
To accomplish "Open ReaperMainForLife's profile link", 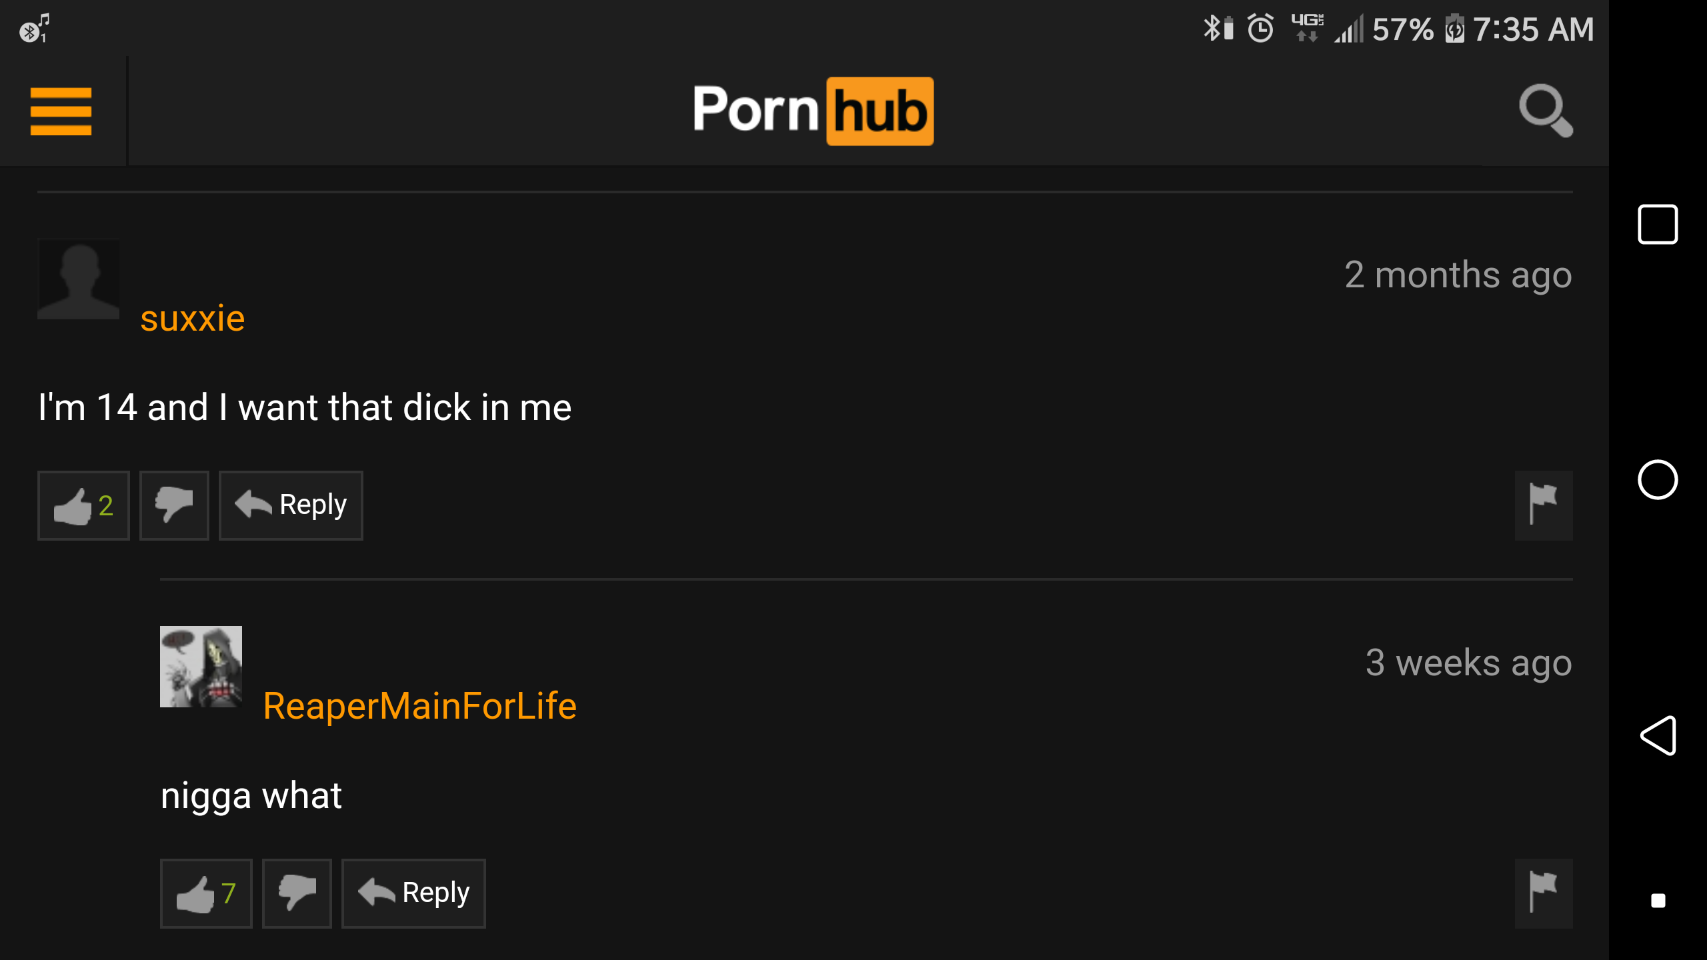I will [420, 707].
